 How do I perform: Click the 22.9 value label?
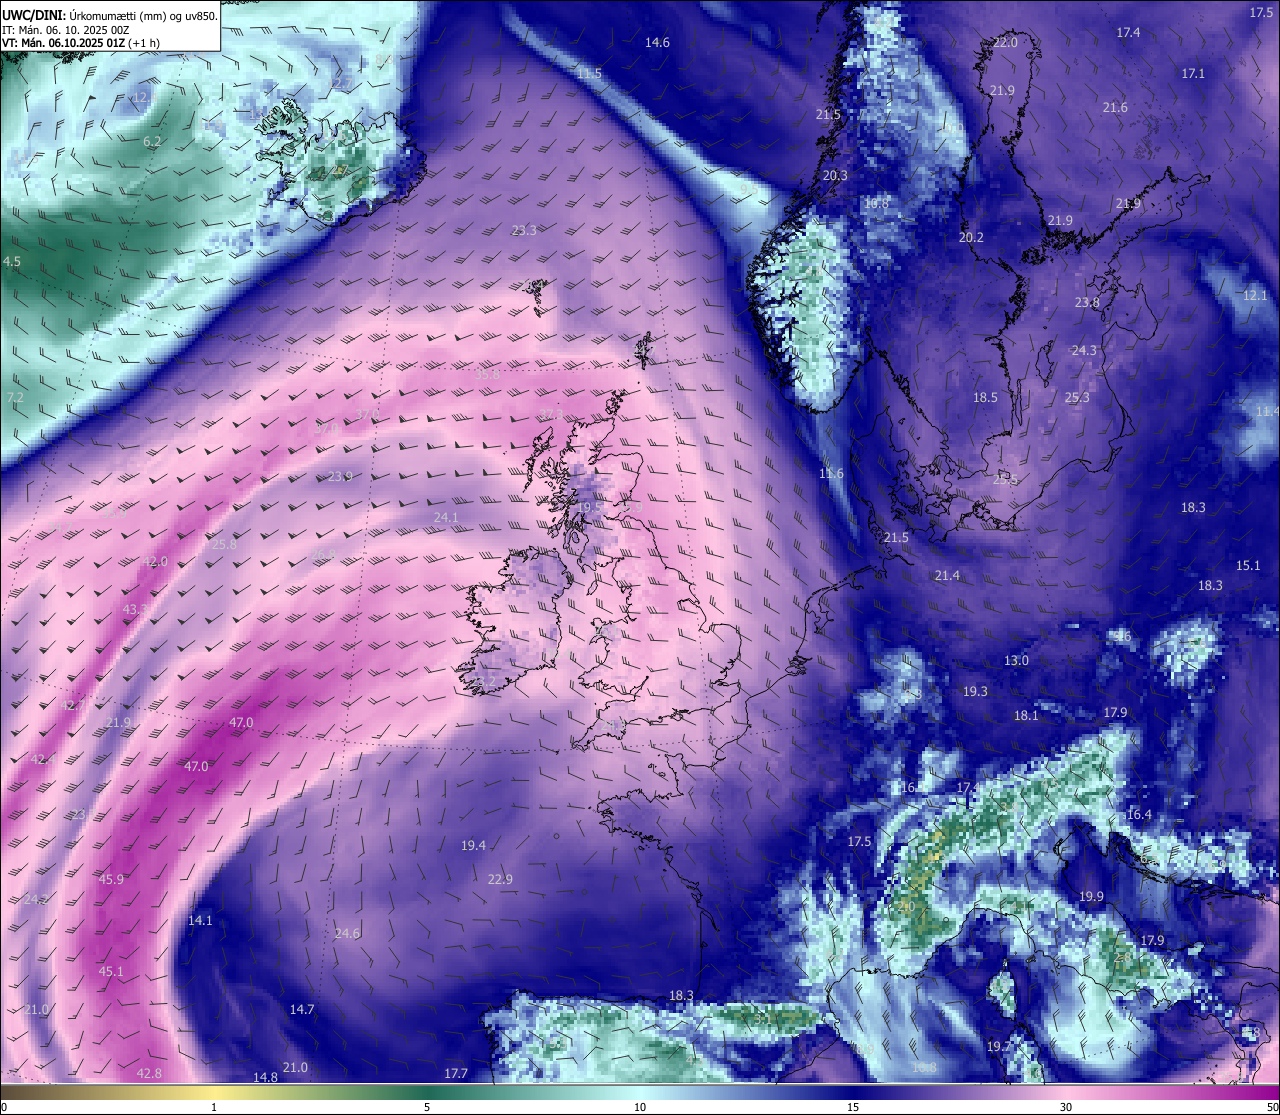point(500,880)
